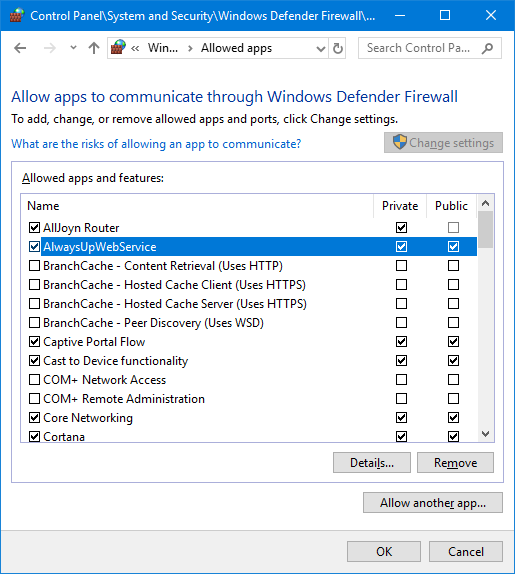The height and width of the screenshot is (574, 515).
Task: Click the firewall icon in address bar
Action: (118, 48)
